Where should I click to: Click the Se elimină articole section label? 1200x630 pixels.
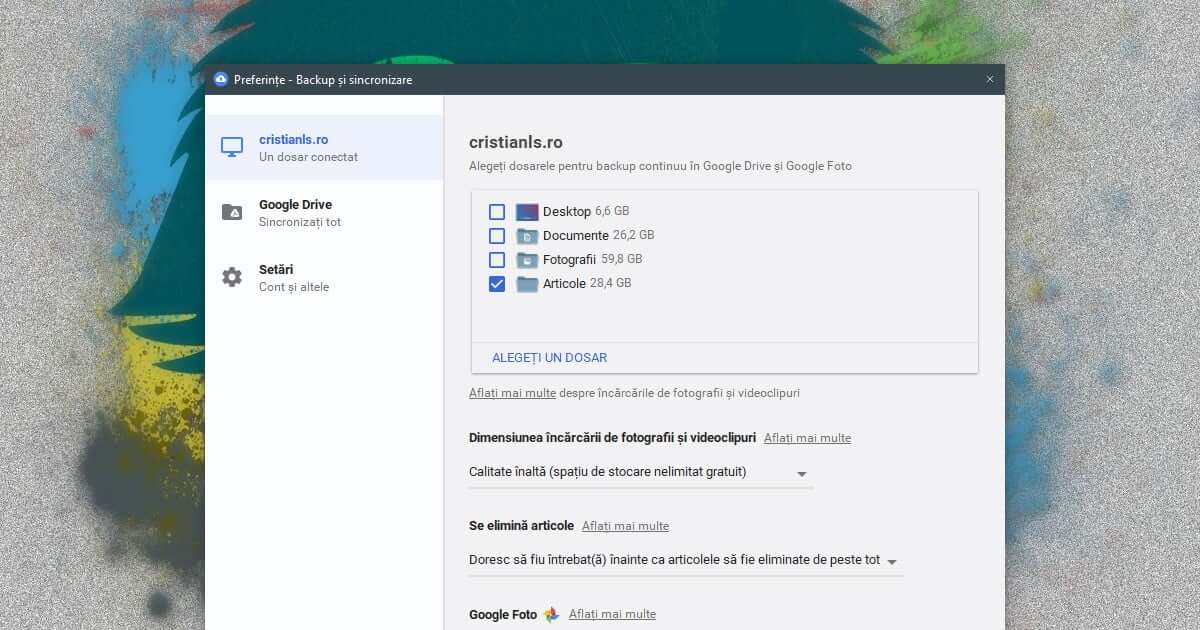[521, 526]
